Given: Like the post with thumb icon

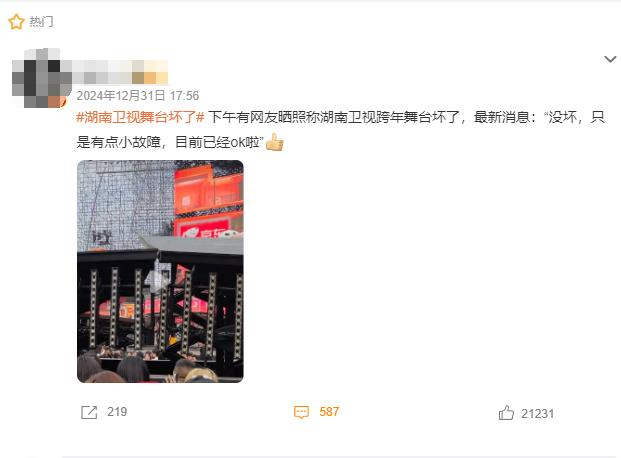Looking at the screenshot, I should coord(506,413).
